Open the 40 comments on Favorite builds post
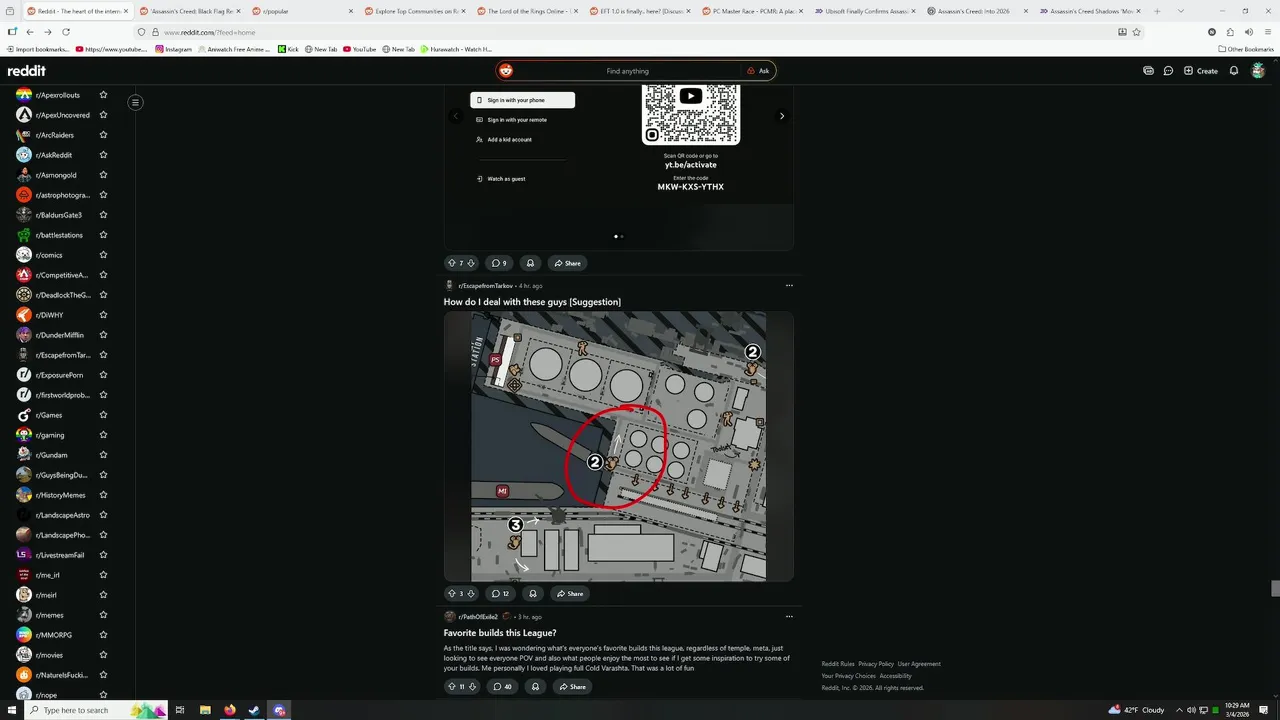 click(x=502, y=686)
